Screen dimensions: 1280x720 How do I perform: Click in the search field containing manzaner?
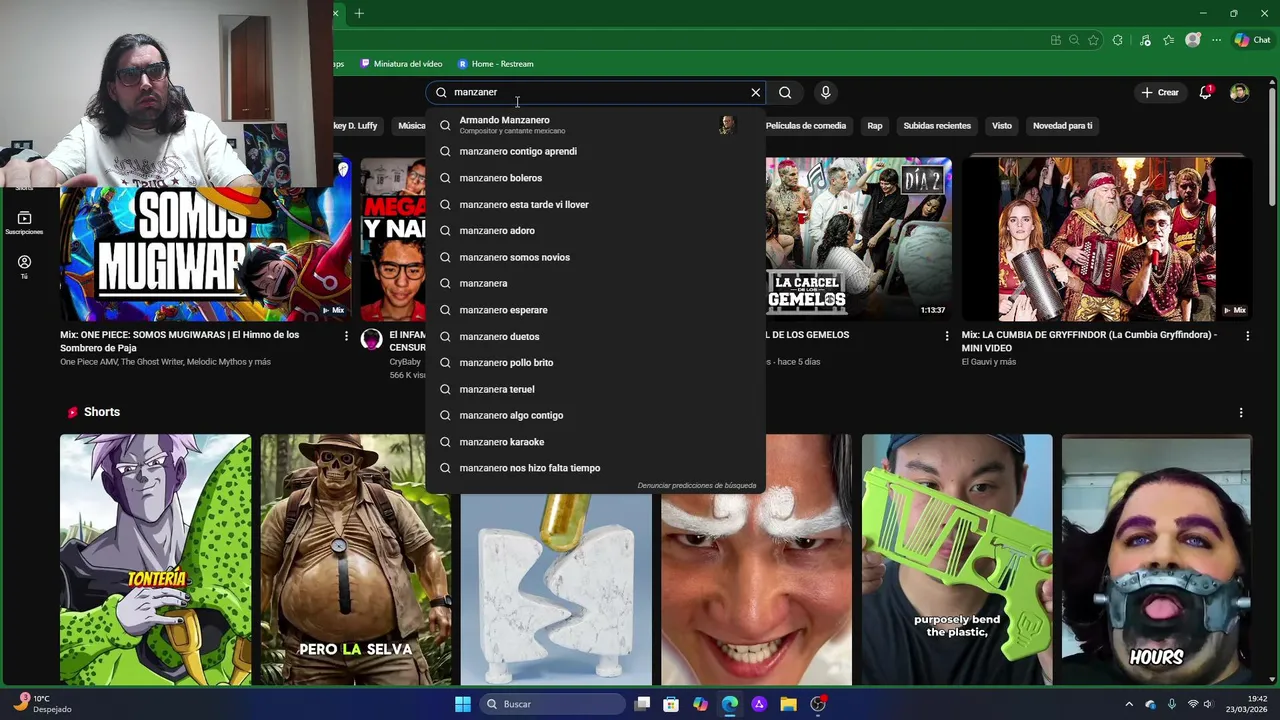(x=598, y=92)
